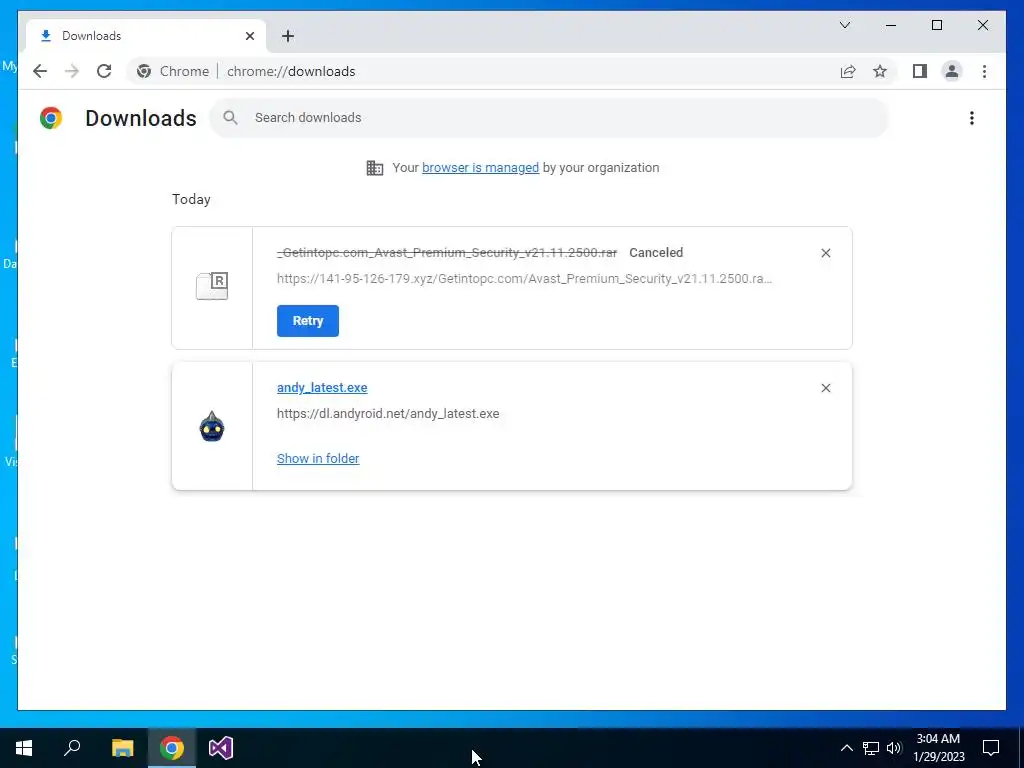Open the tab search chevron
The height and width of the screenshot is (768, 1024).
coord(845,25)
